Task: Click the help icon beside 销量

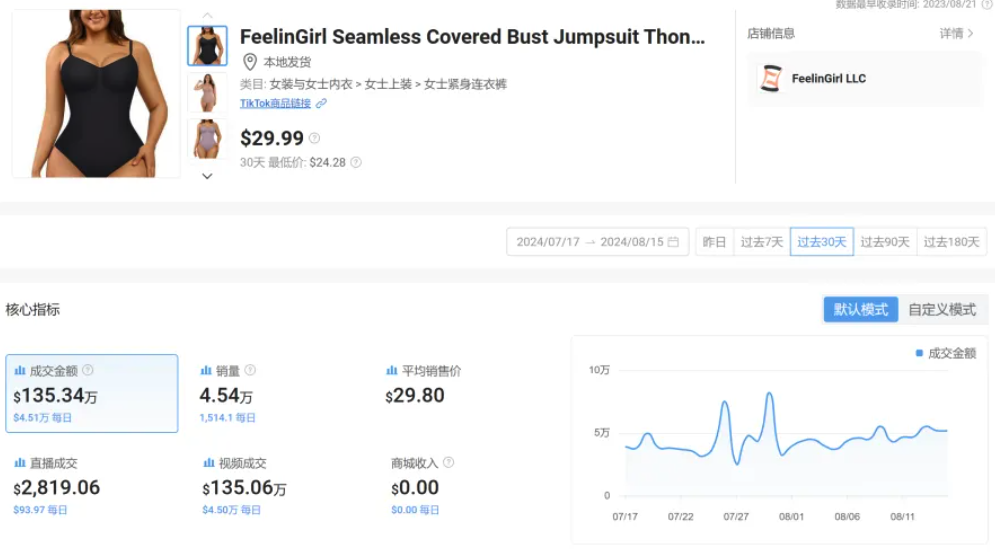Action: coord(250,370)
